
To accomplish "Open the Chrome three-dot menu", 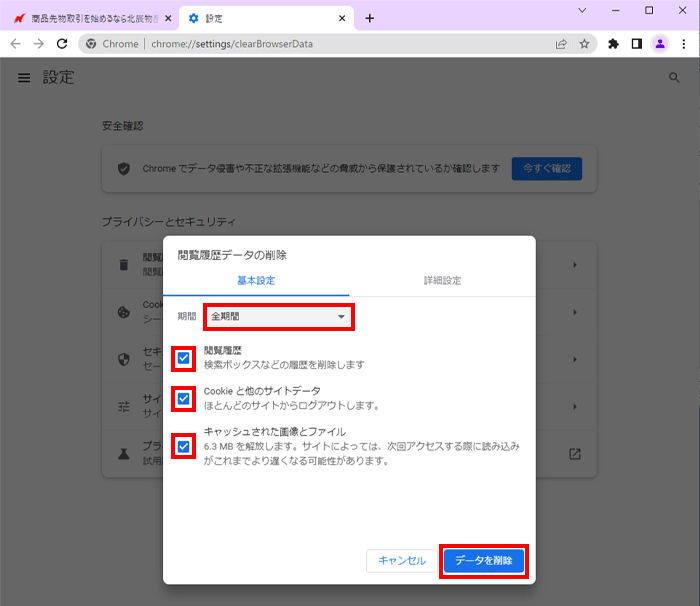I will tap(683, 44).
